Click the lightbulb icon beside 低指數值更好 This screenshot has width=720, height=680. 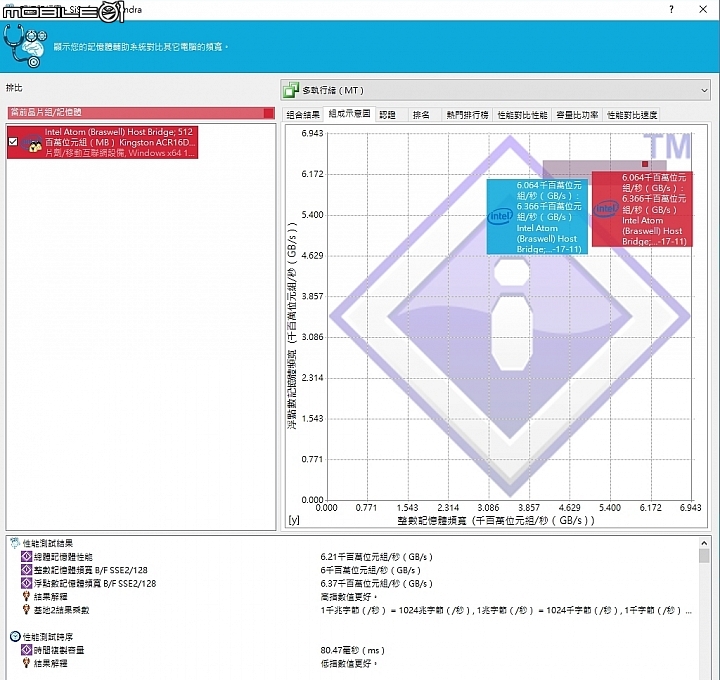tap(26, 663)
